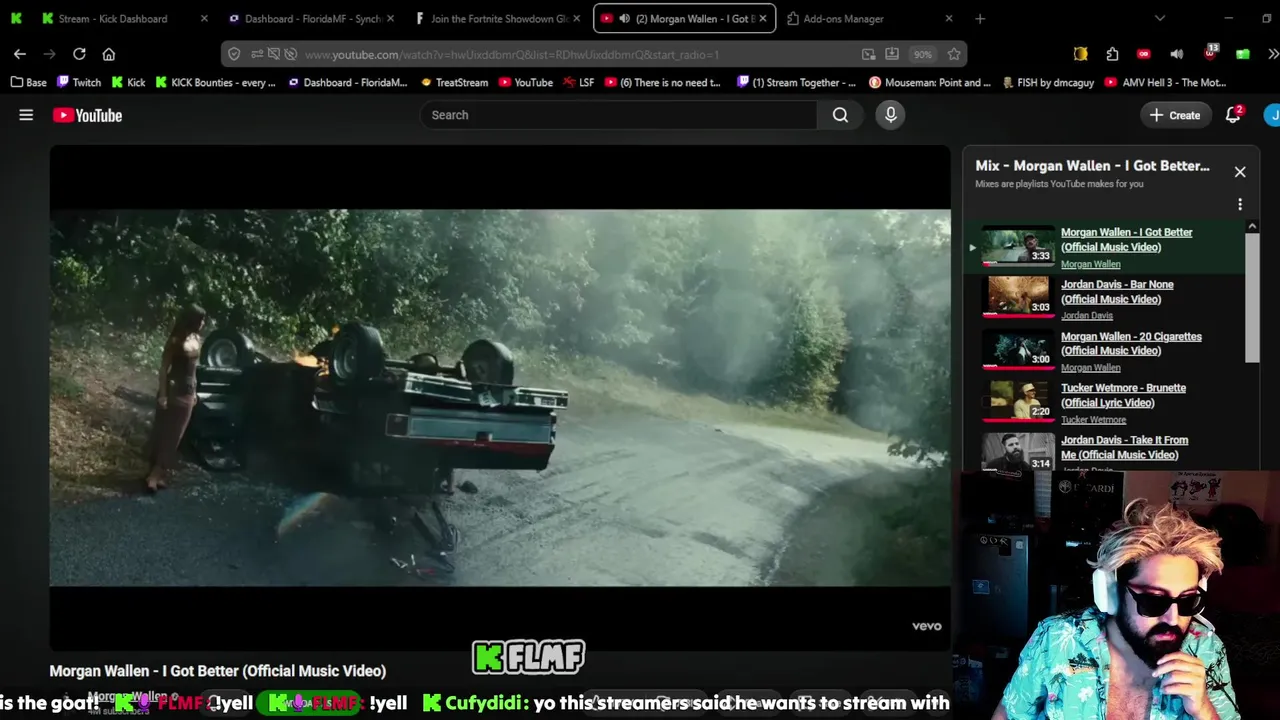Click the red infinity extension icon
The height and width of the screenshot is (720, 1280).
tap(1144, 54)
